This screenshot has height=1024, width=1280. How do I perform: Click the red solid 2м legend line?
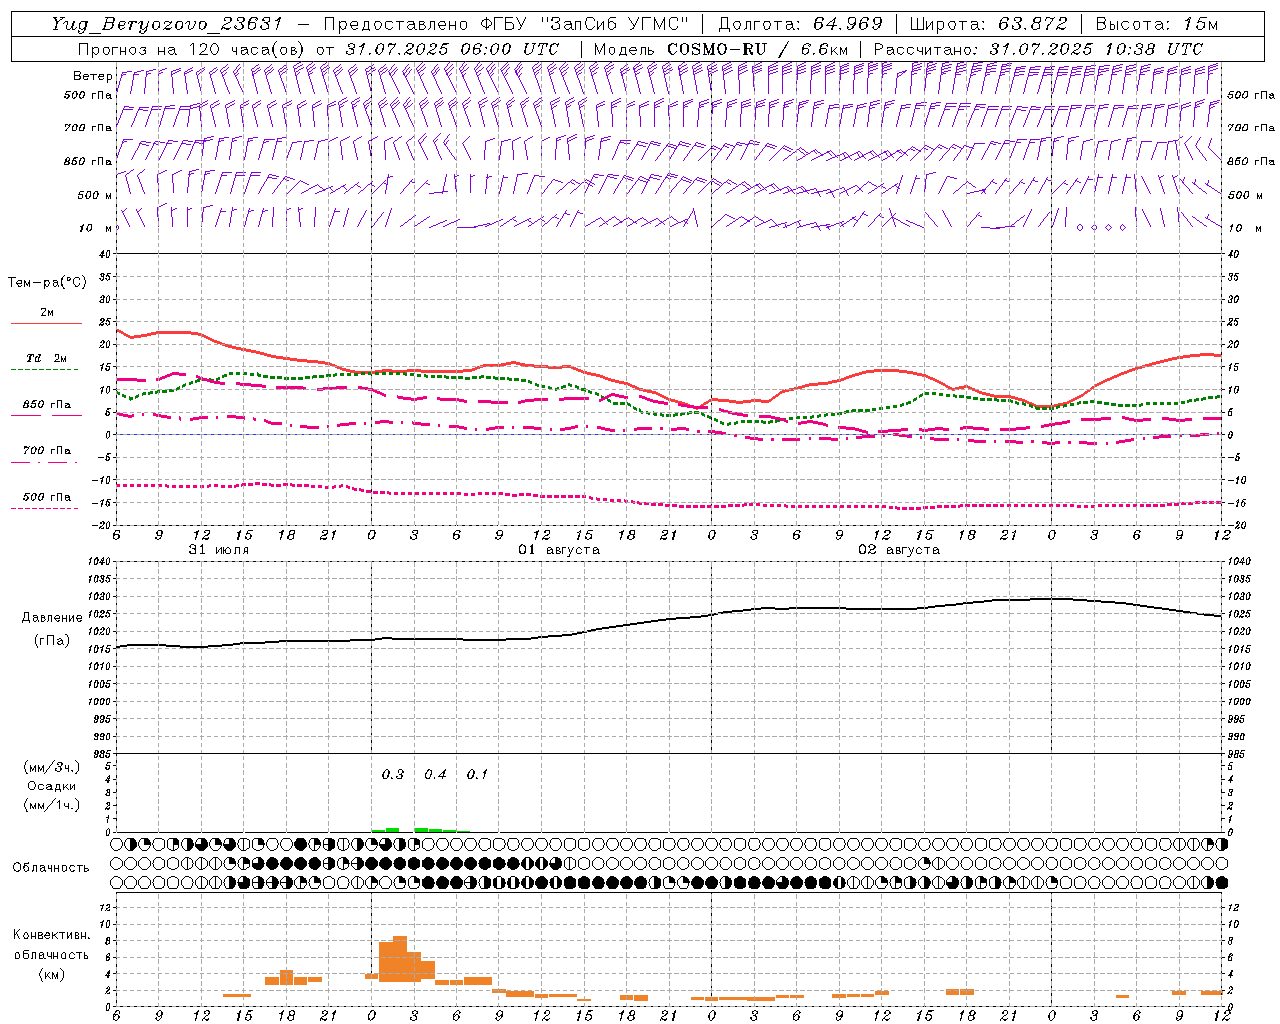tap(46, 323)
